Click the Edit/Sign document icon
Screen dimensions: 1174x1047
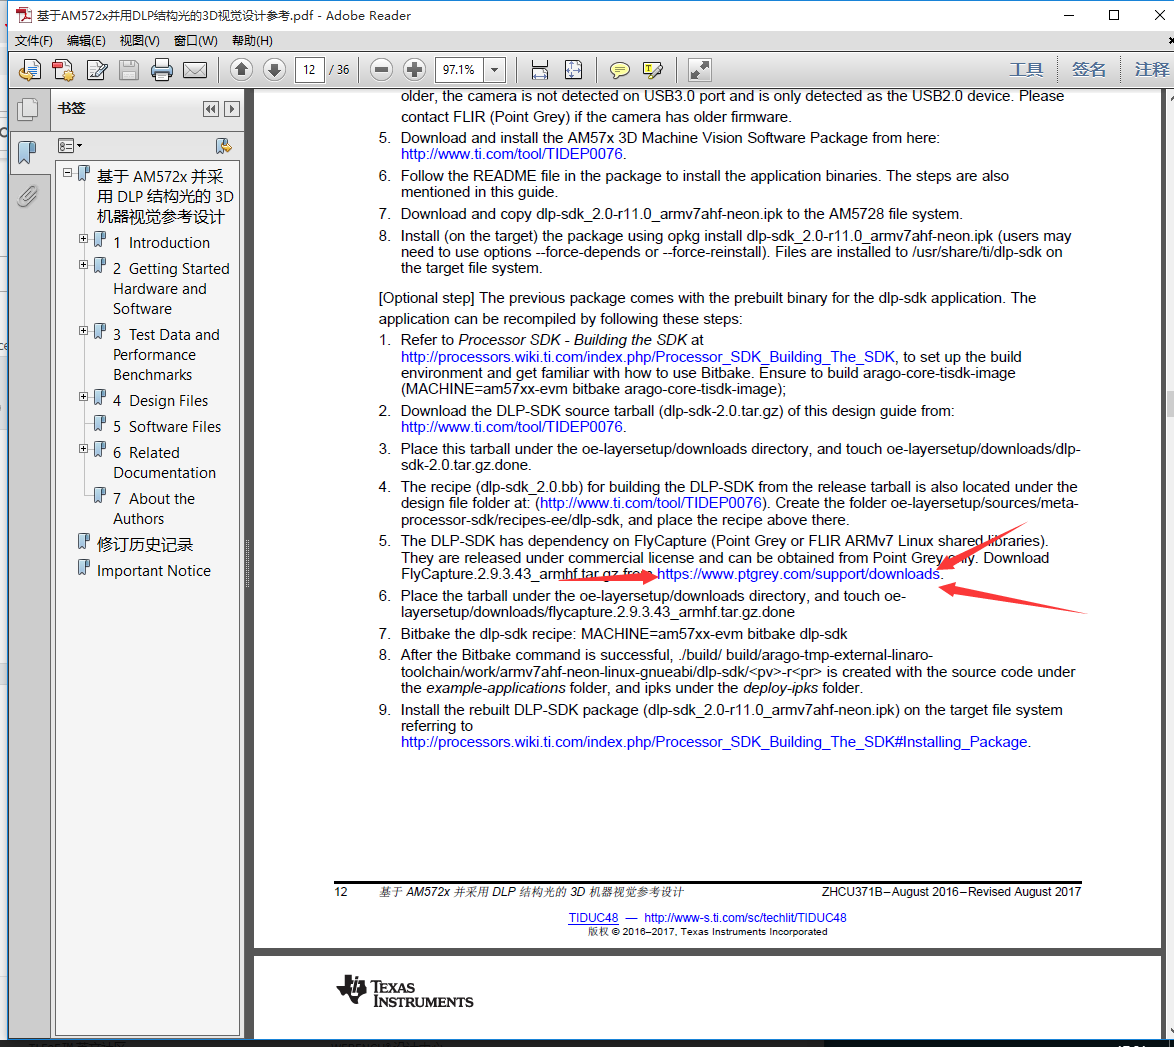point(97,70)
